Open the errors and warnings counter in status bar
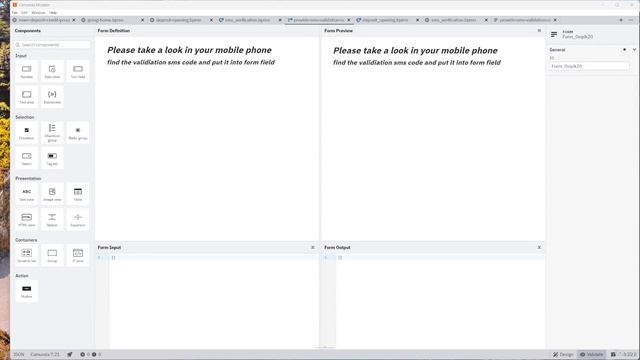The width and height of the screenshot is (640, 360). [x=91, y=354]
